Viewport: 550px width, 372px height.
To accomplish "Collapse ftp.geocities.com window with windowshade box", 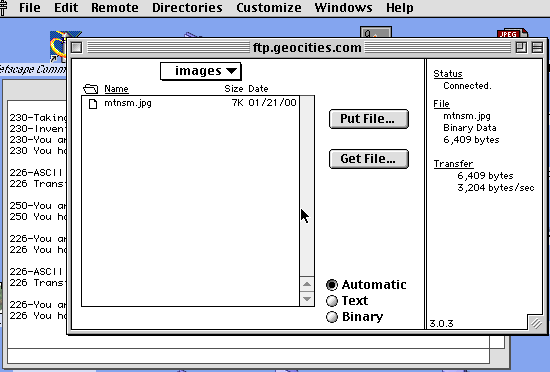I will pos(537,47).
